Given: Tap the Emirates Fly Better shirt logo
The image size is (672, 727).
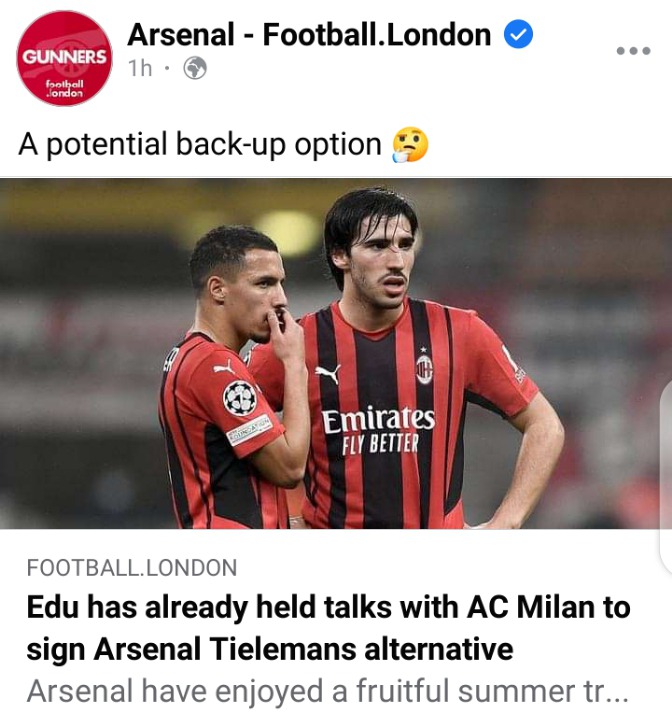Looking at the screenshot, I should [378, 430].
